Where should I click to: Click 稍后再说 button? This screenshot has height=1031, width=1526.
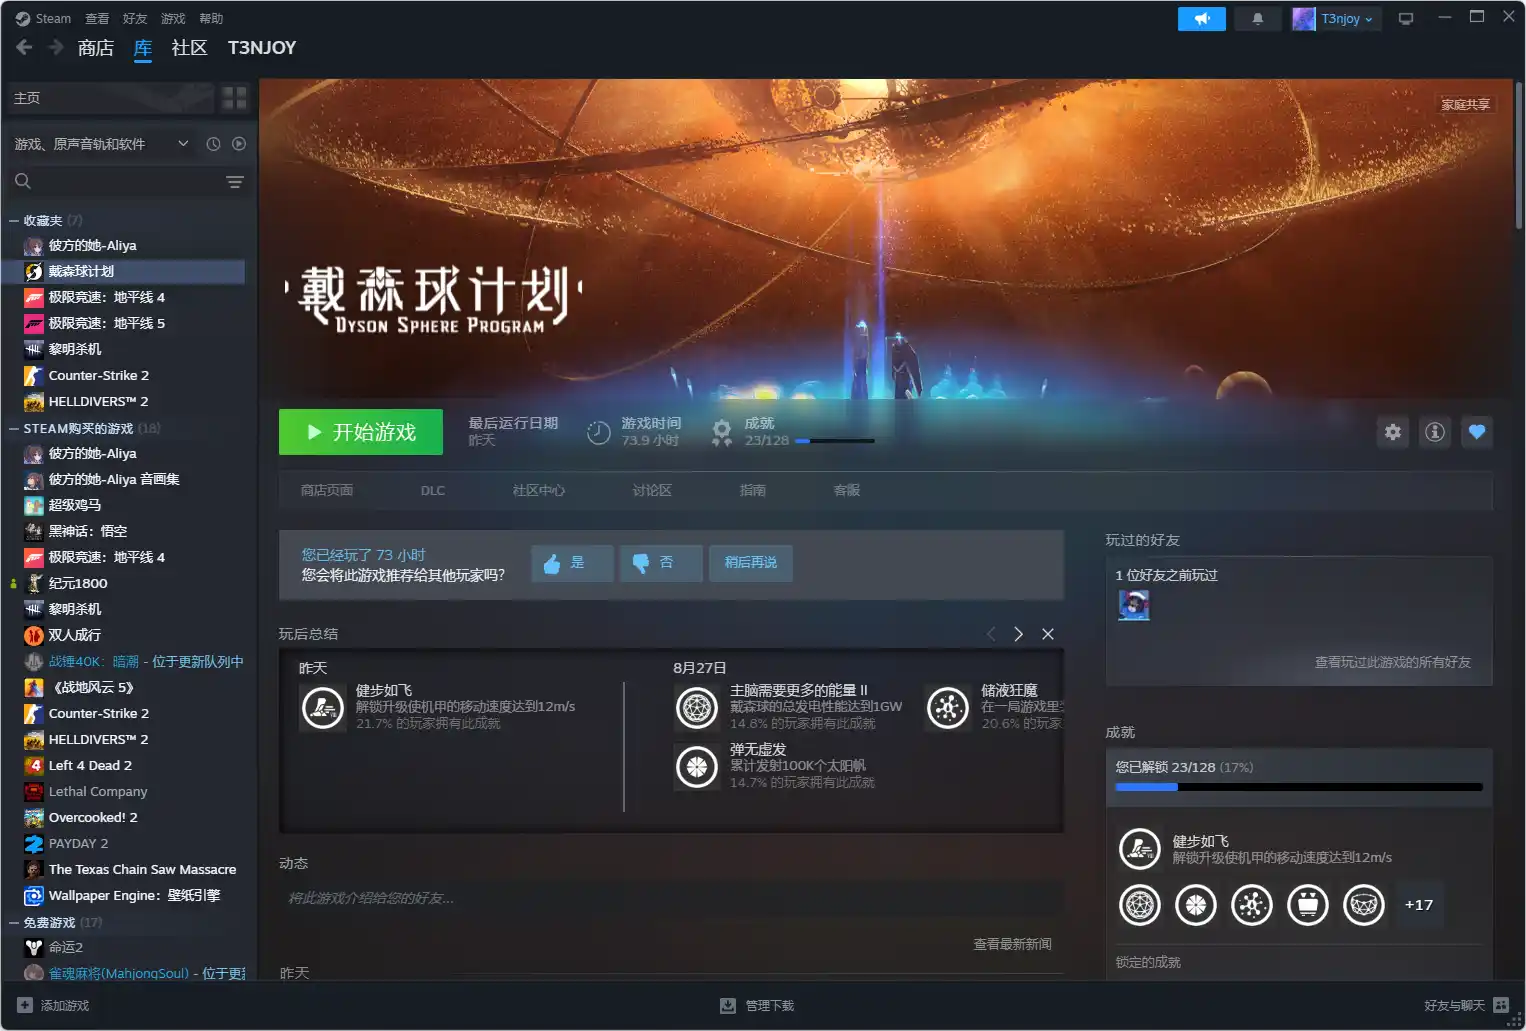(750, 563)
